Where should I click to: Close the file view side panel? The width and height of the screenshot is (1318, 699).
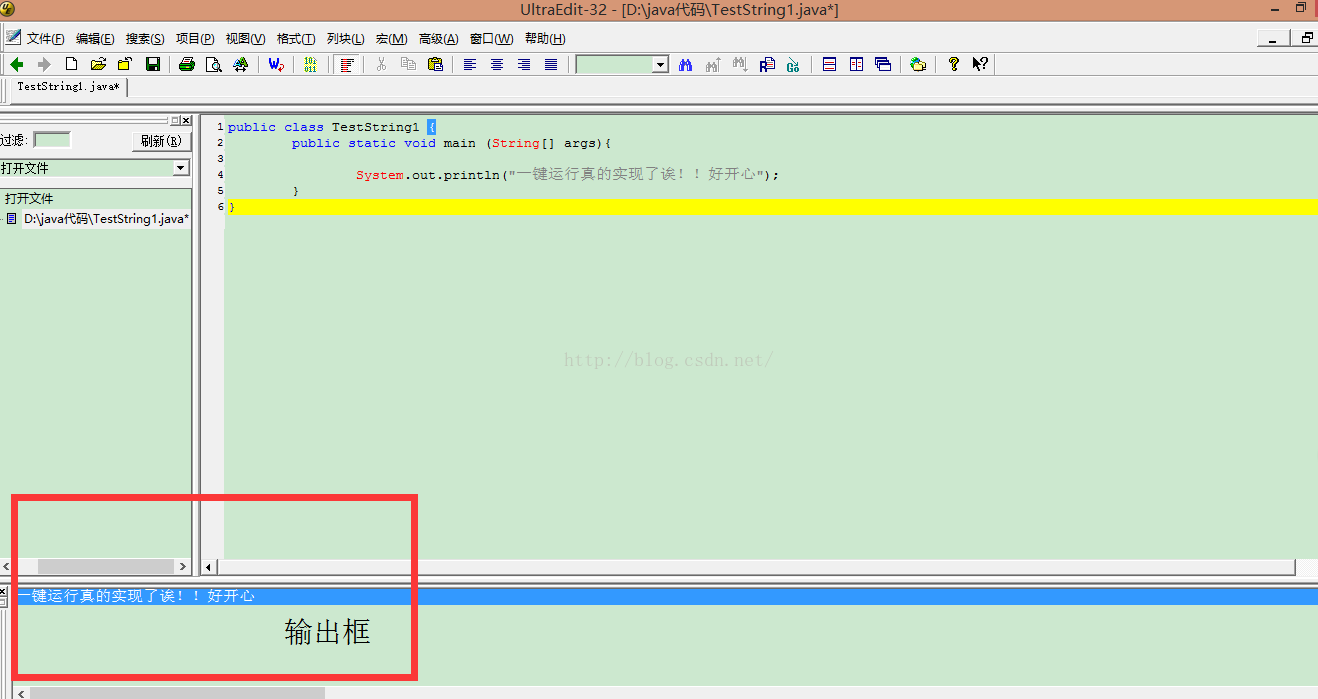pyautogui.click(x=186, y=120)
